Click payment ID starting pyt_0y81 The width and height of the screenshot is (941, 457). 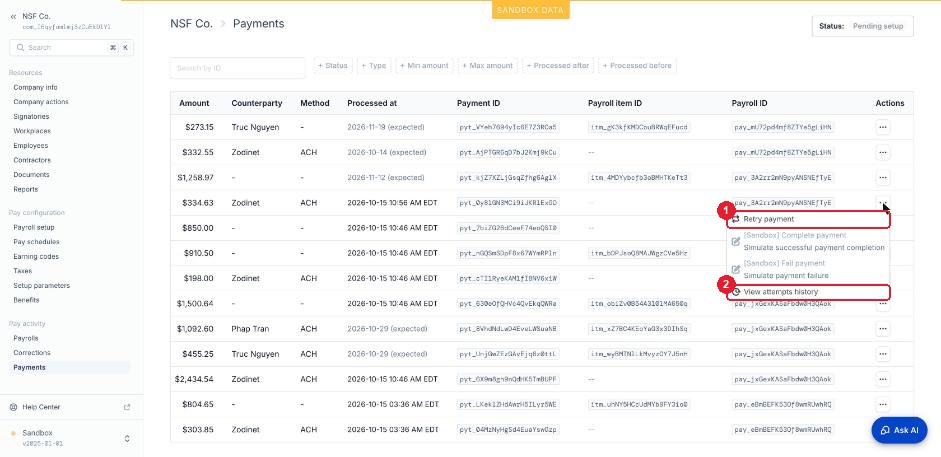[508, 203]
